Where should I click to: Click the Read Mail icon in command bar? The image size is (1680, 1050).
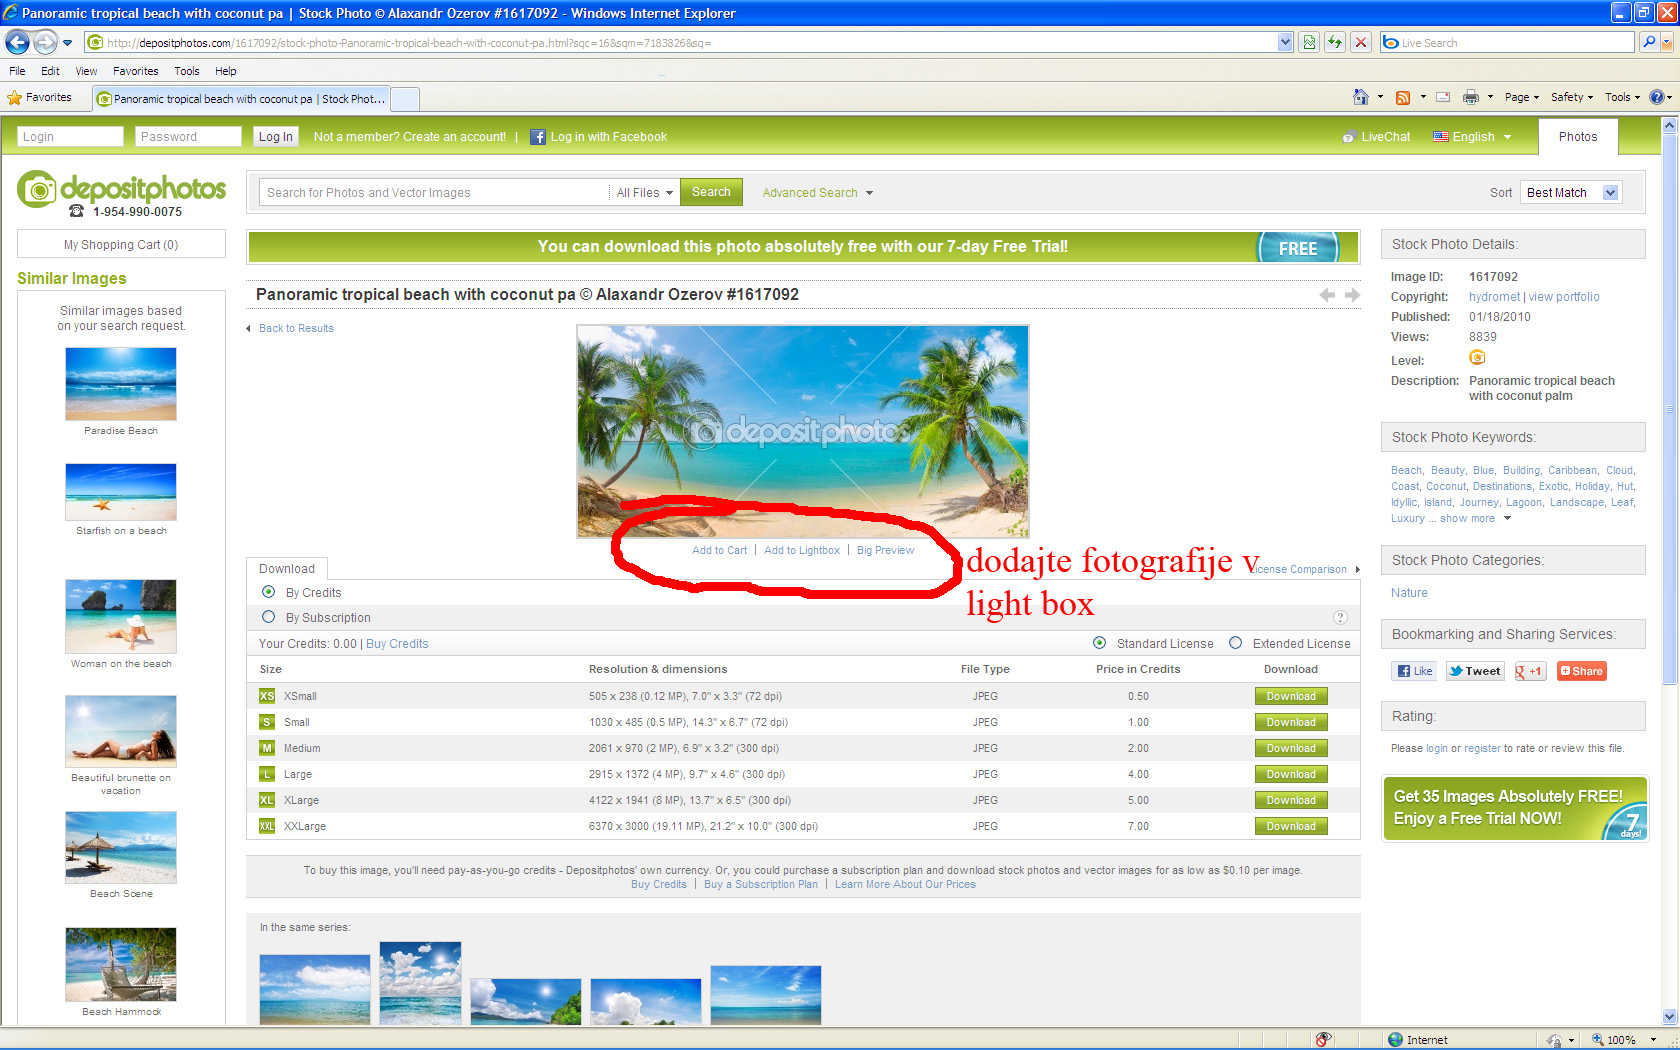click(x=1443, y=97)
